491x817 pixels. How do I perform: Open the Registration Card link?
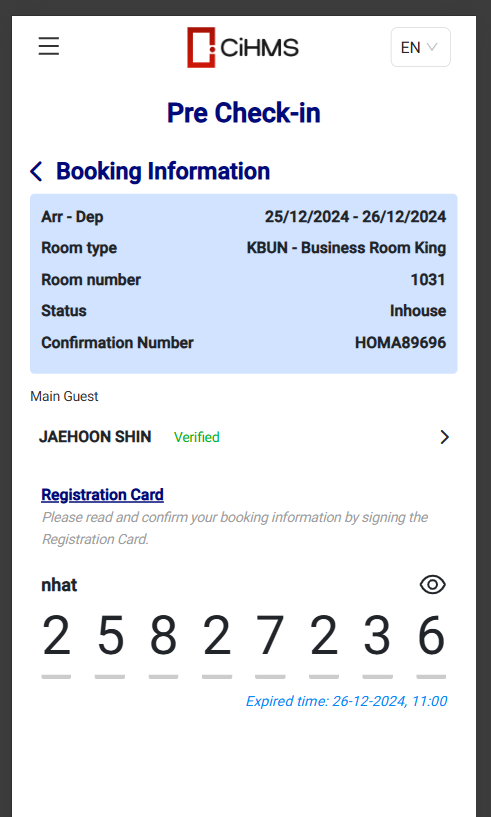pos(102,494)
